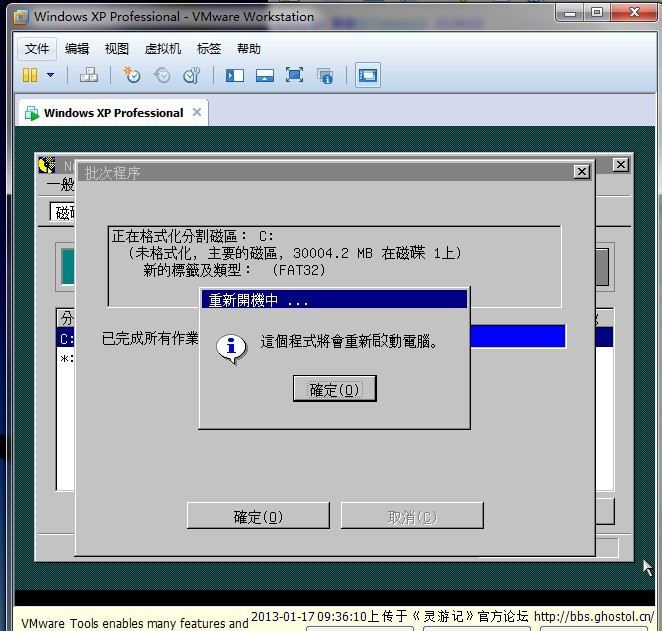Open the 帮助 menu
This screenshot has width=662, height=631.
click(x=249, y=48)
